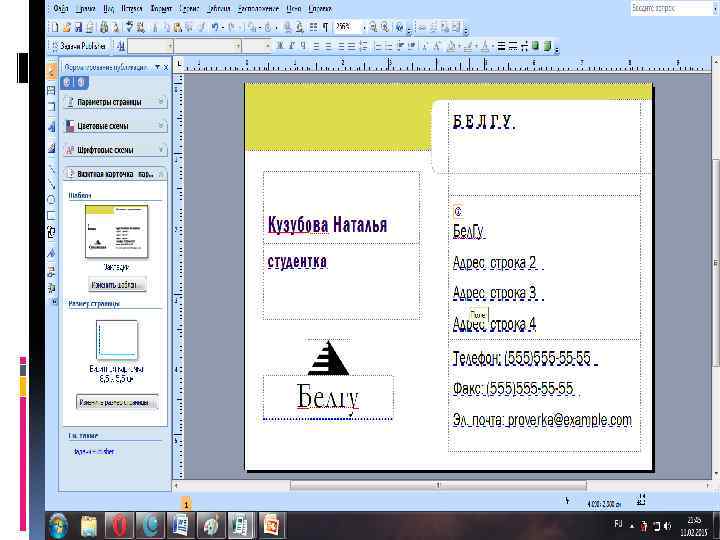
Task: Click the Open file icon
Action: click(x=67, y=28)
